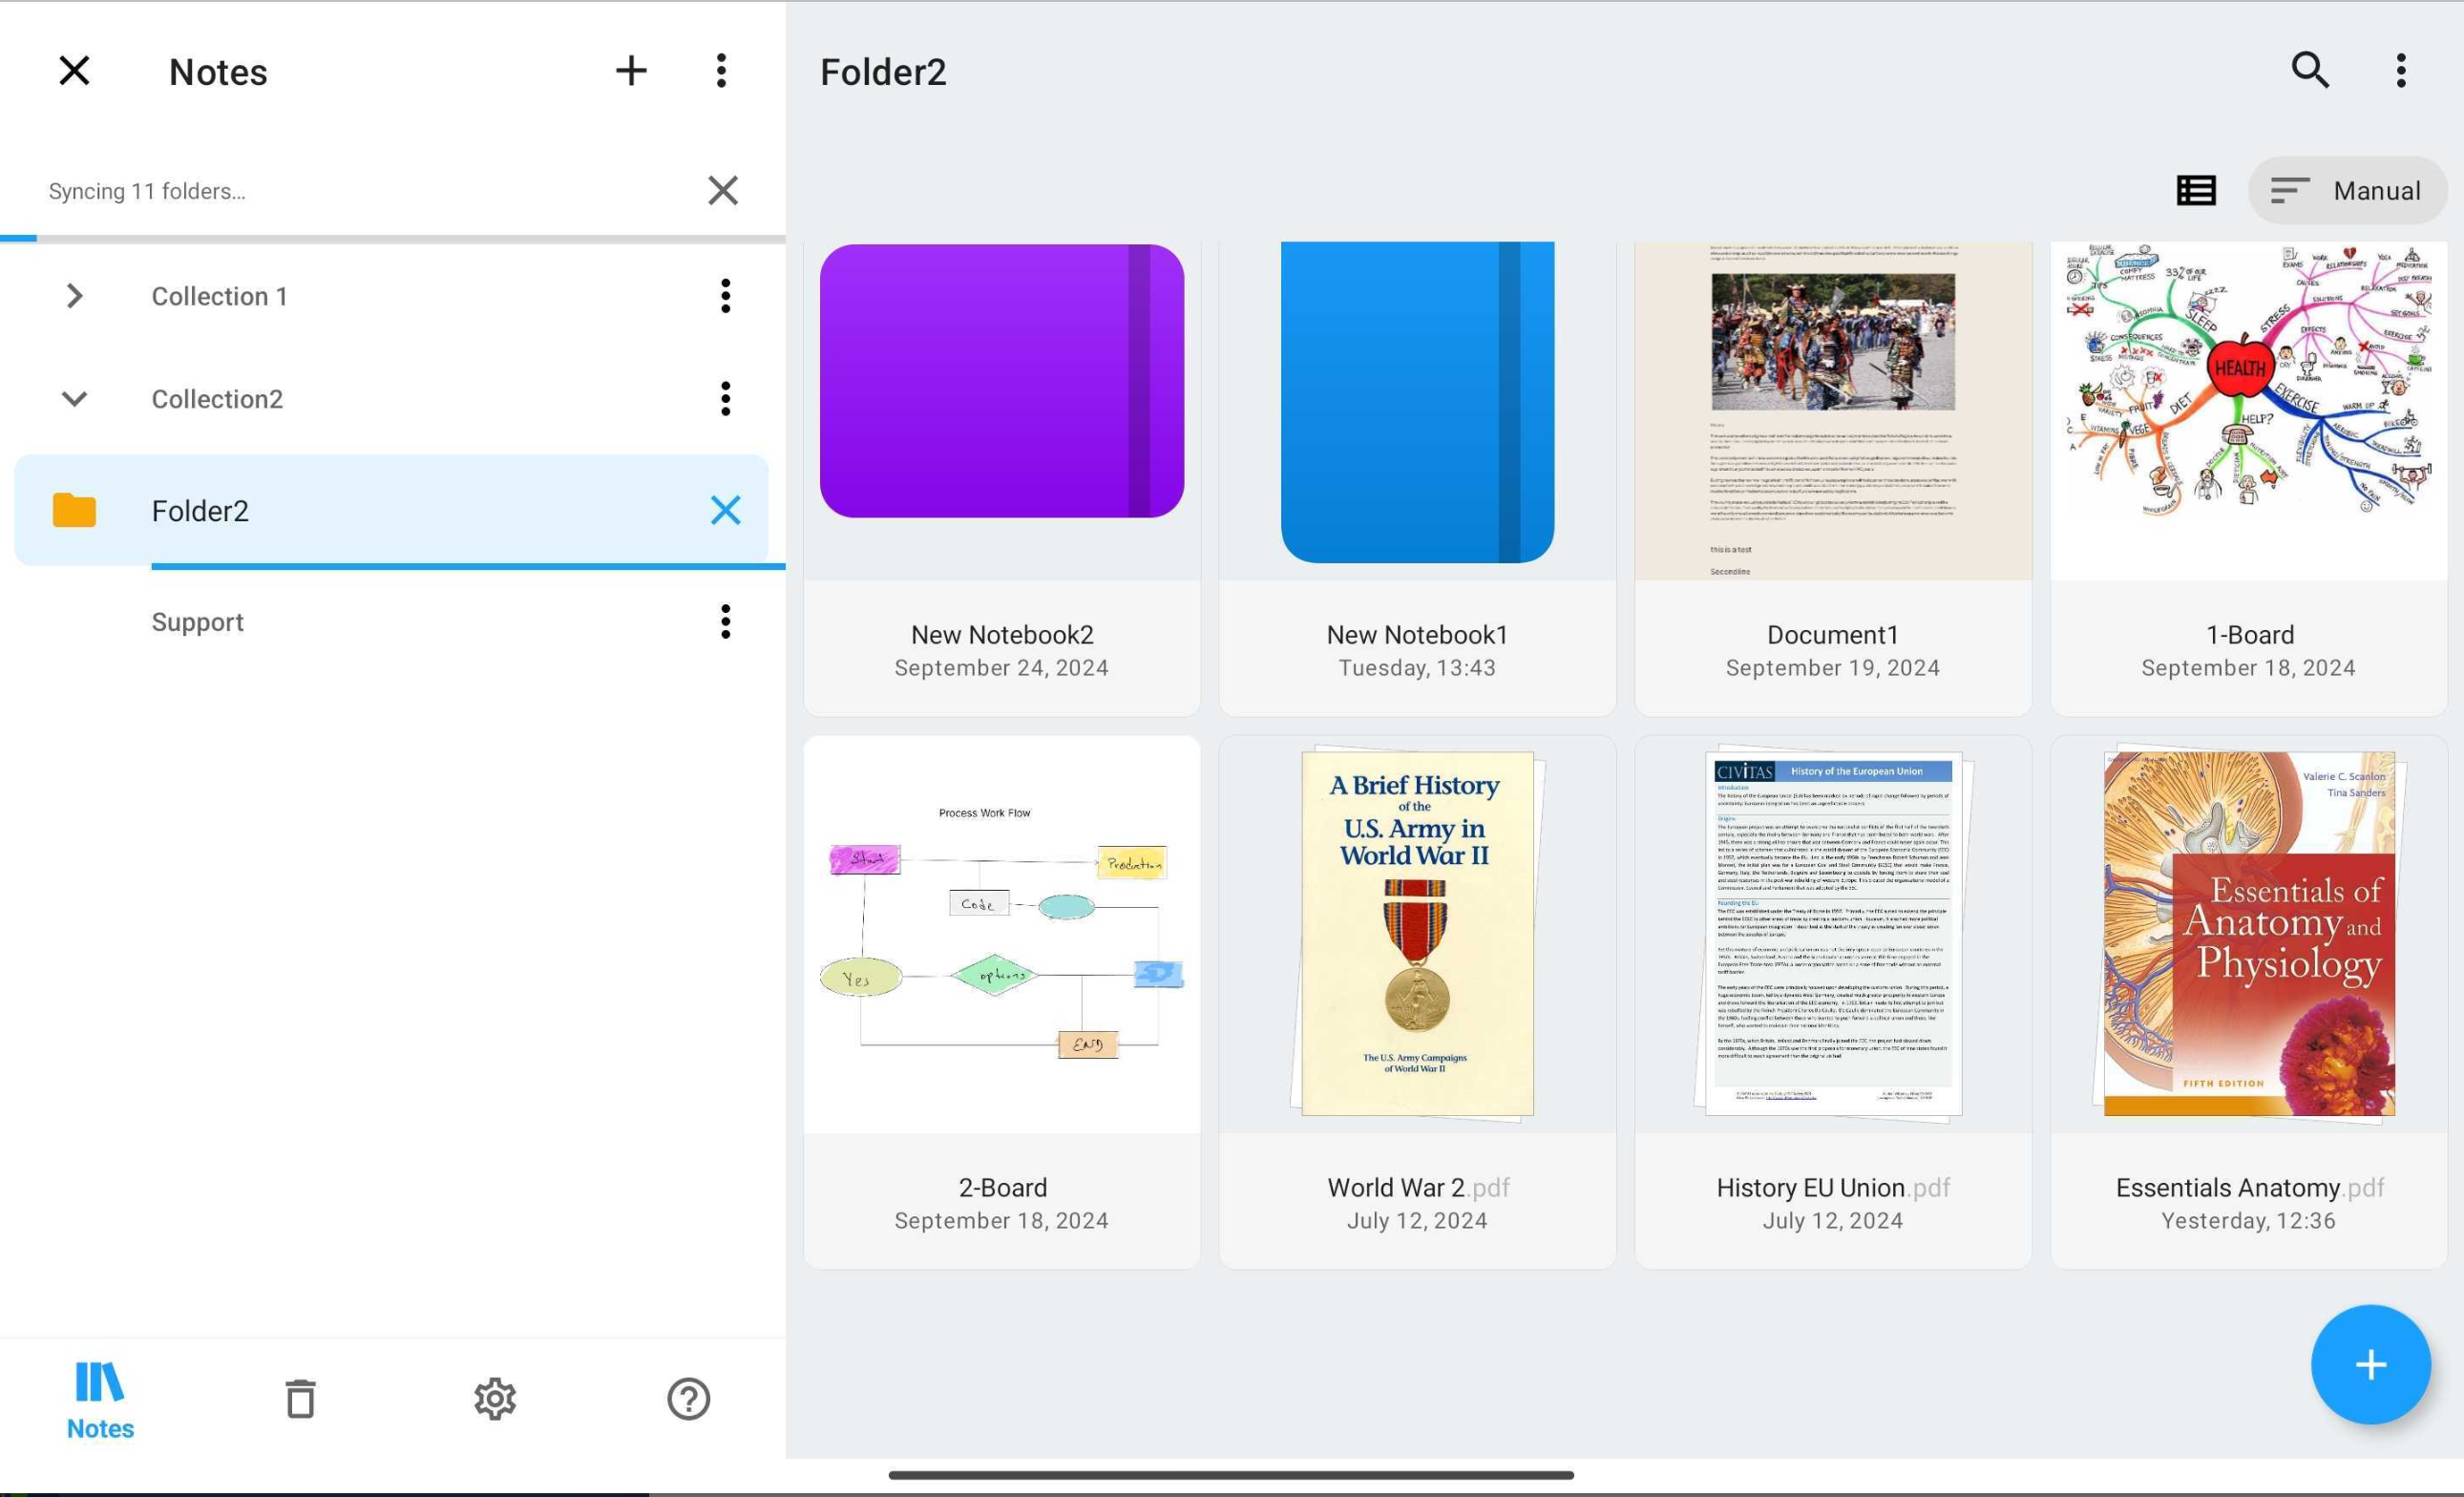Add a new folder with plus icon
This screenshot has height=1497, width=2464.
(x=630, y=71)
